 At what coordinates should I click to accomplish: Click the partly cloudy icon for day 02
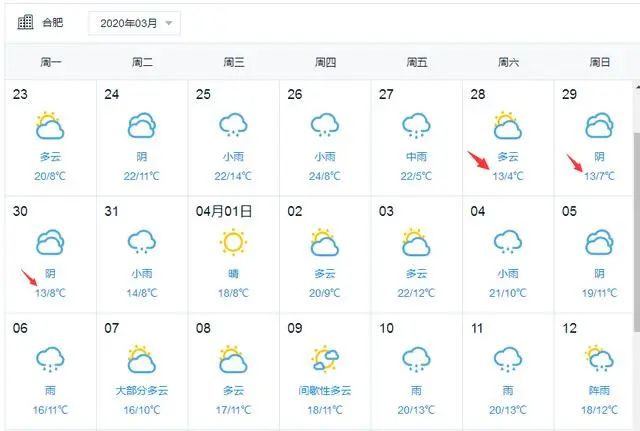pos(325,242)
